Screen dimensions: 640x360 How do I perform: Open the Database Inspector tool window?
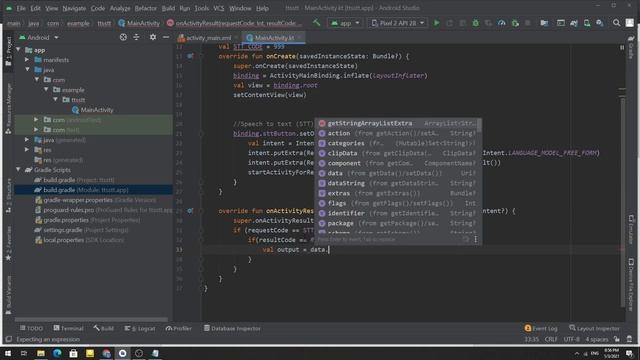click(x=232, y=328)
